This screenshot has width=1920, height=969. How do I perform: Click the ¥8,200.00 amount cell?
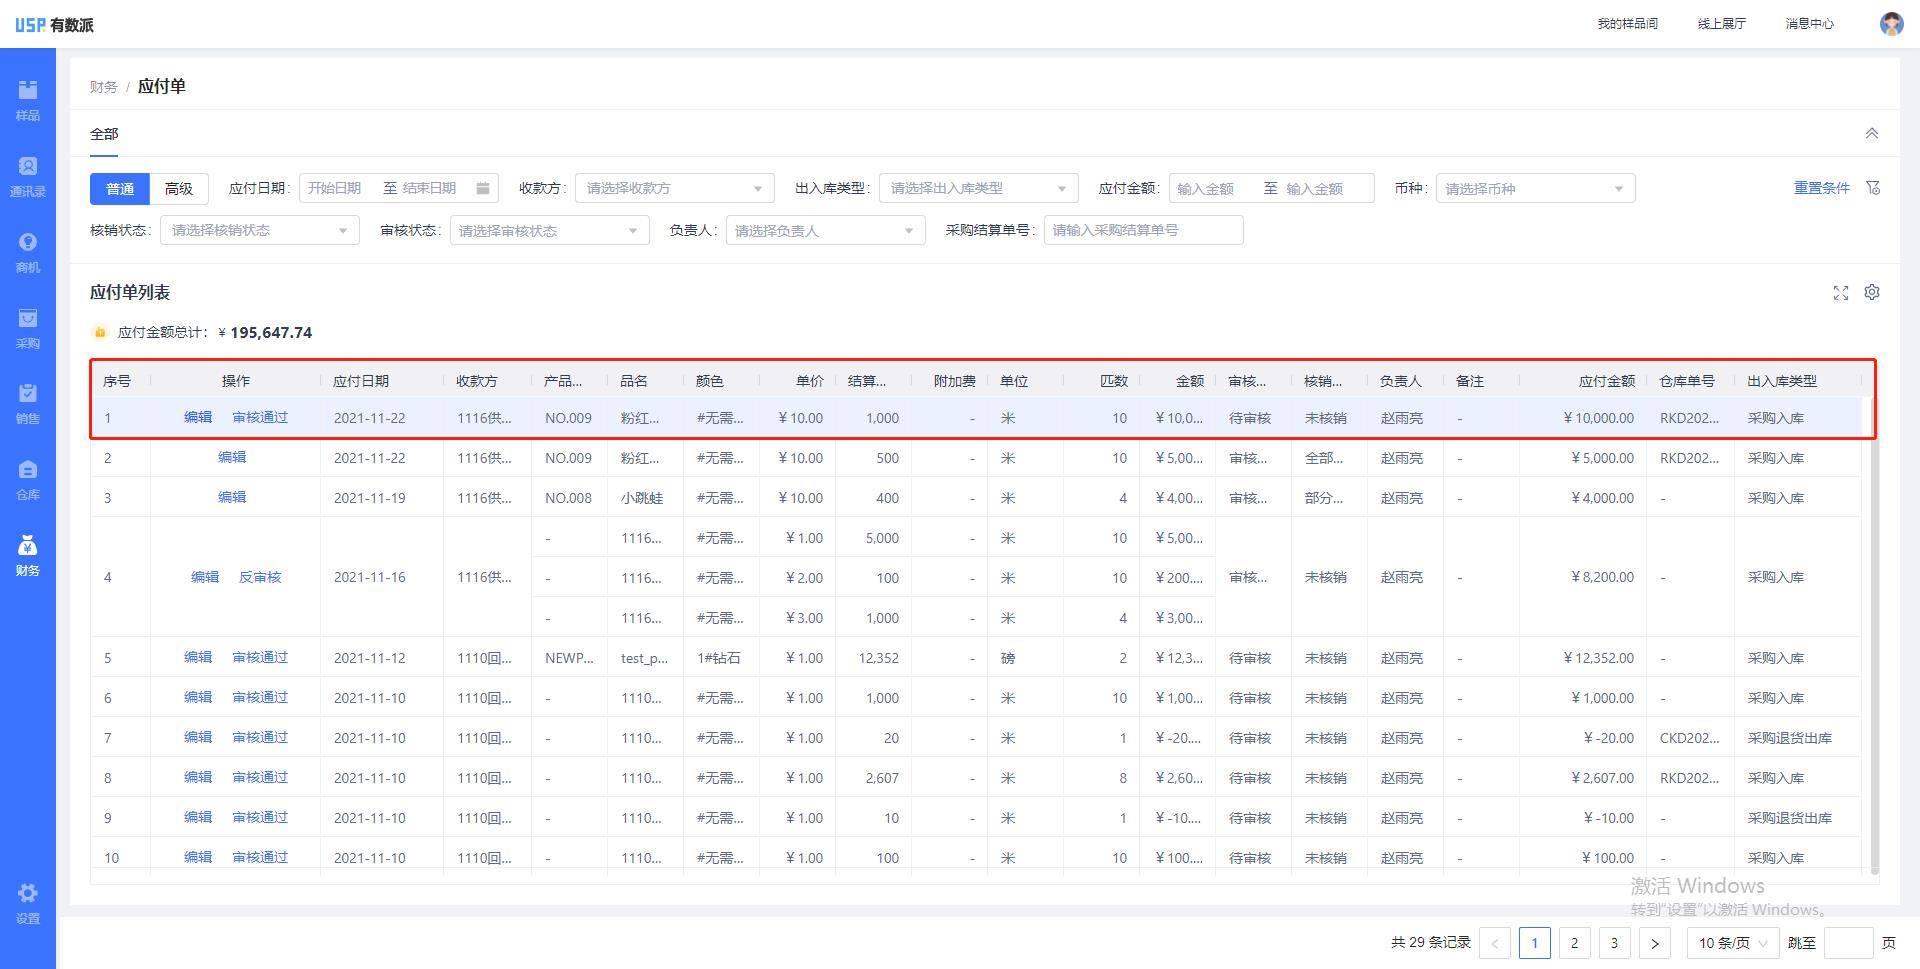pos(1603,577)
